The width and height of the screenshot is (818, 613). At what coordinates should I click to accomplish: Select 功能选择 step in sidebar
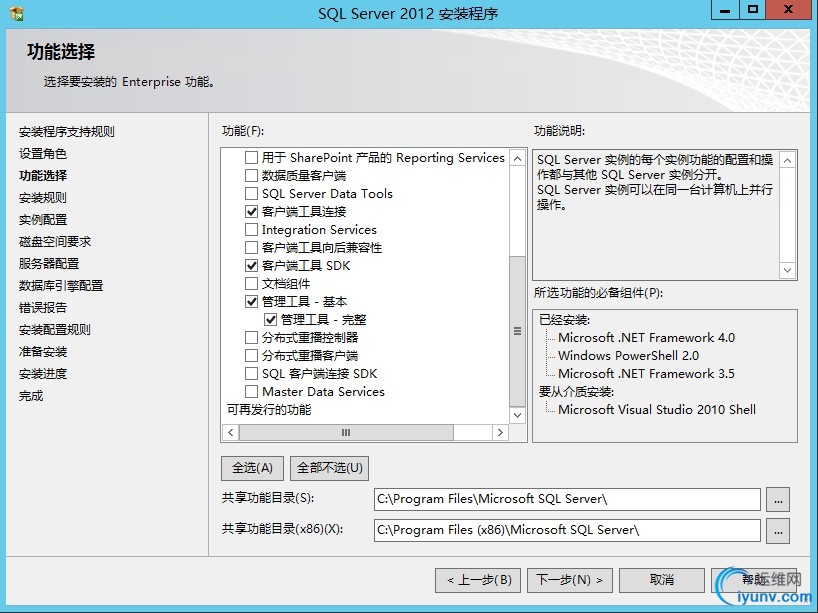pyautogui.click(x=43, y=176)
